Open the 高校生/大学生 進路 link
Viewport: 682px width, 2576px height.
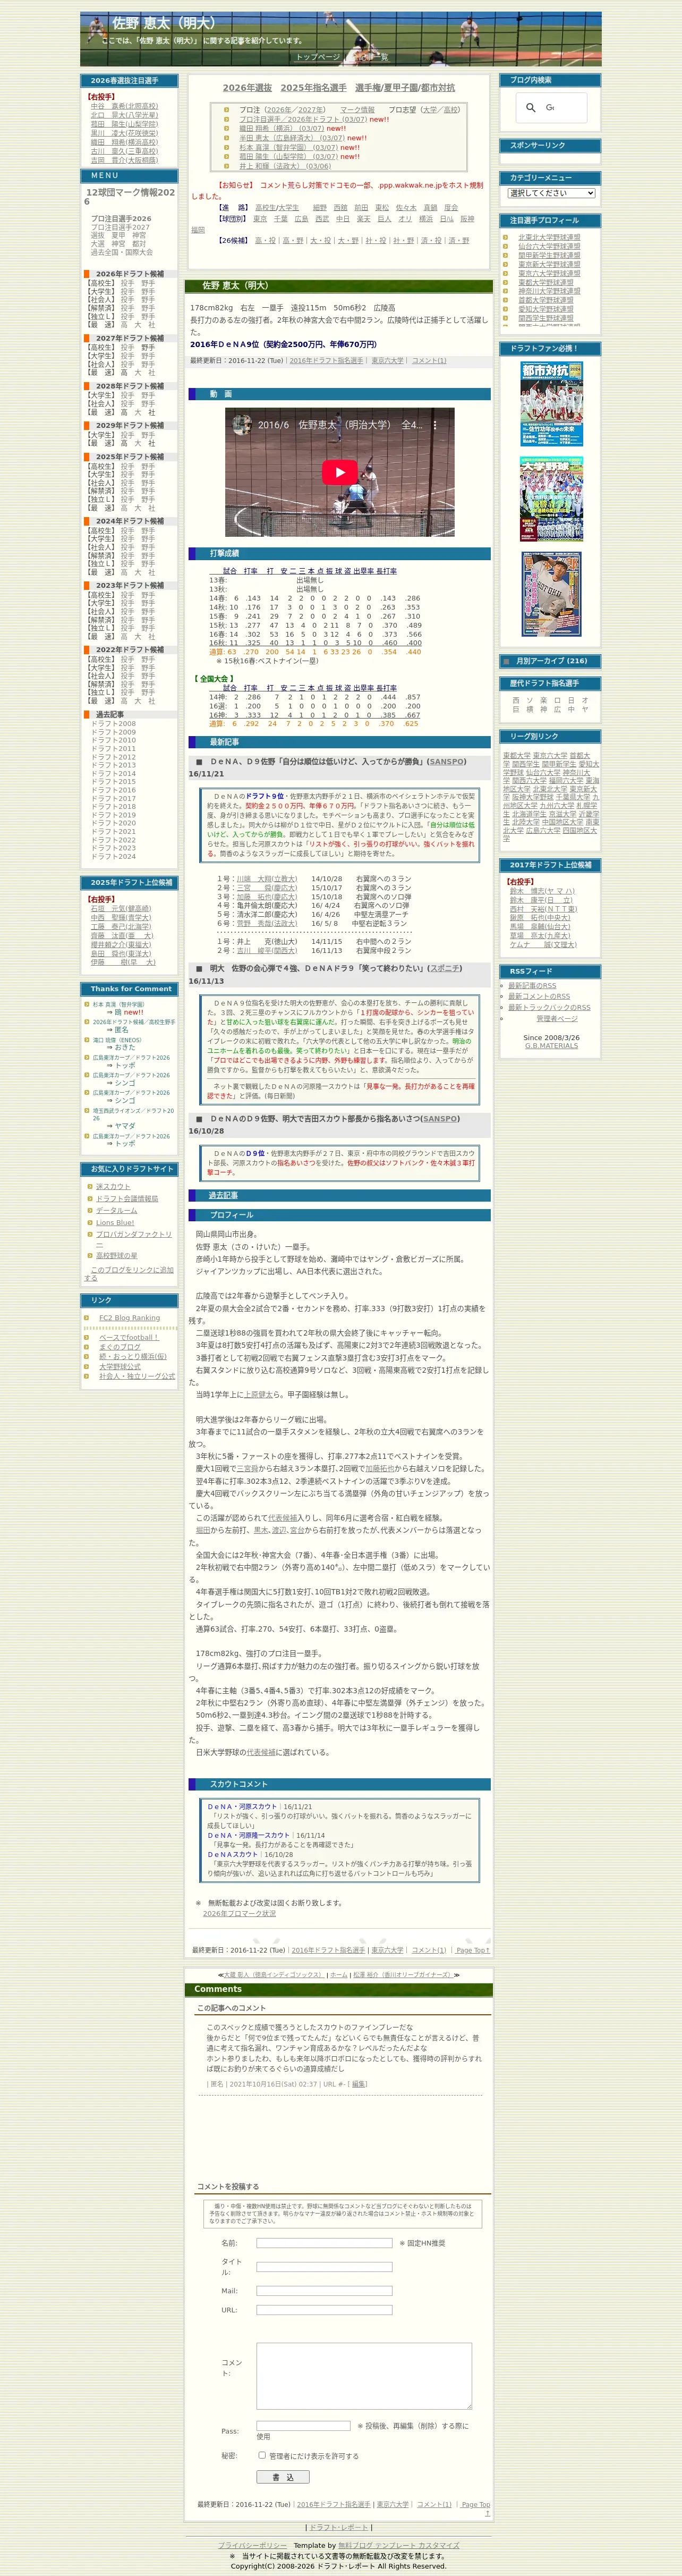click(x=277, y=207)
